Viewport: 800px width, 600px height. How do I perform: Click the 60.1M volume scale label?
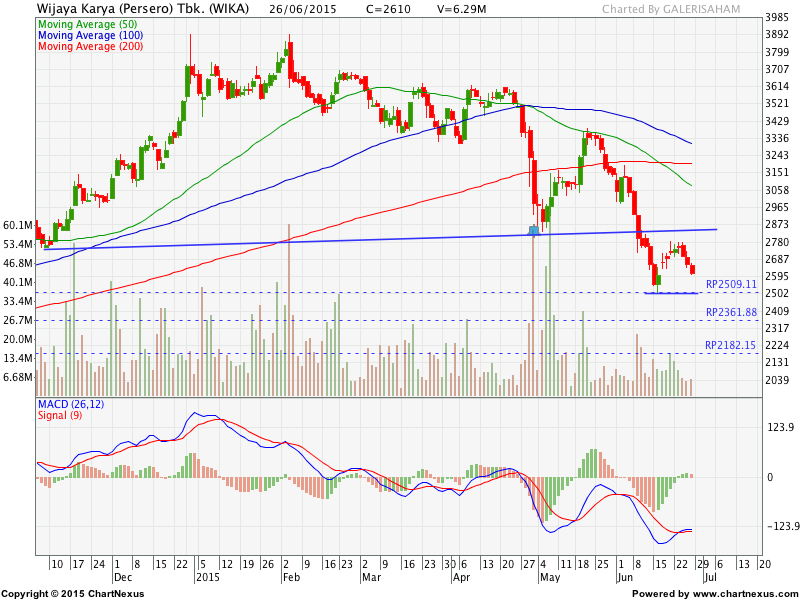[x=18, y=225]
